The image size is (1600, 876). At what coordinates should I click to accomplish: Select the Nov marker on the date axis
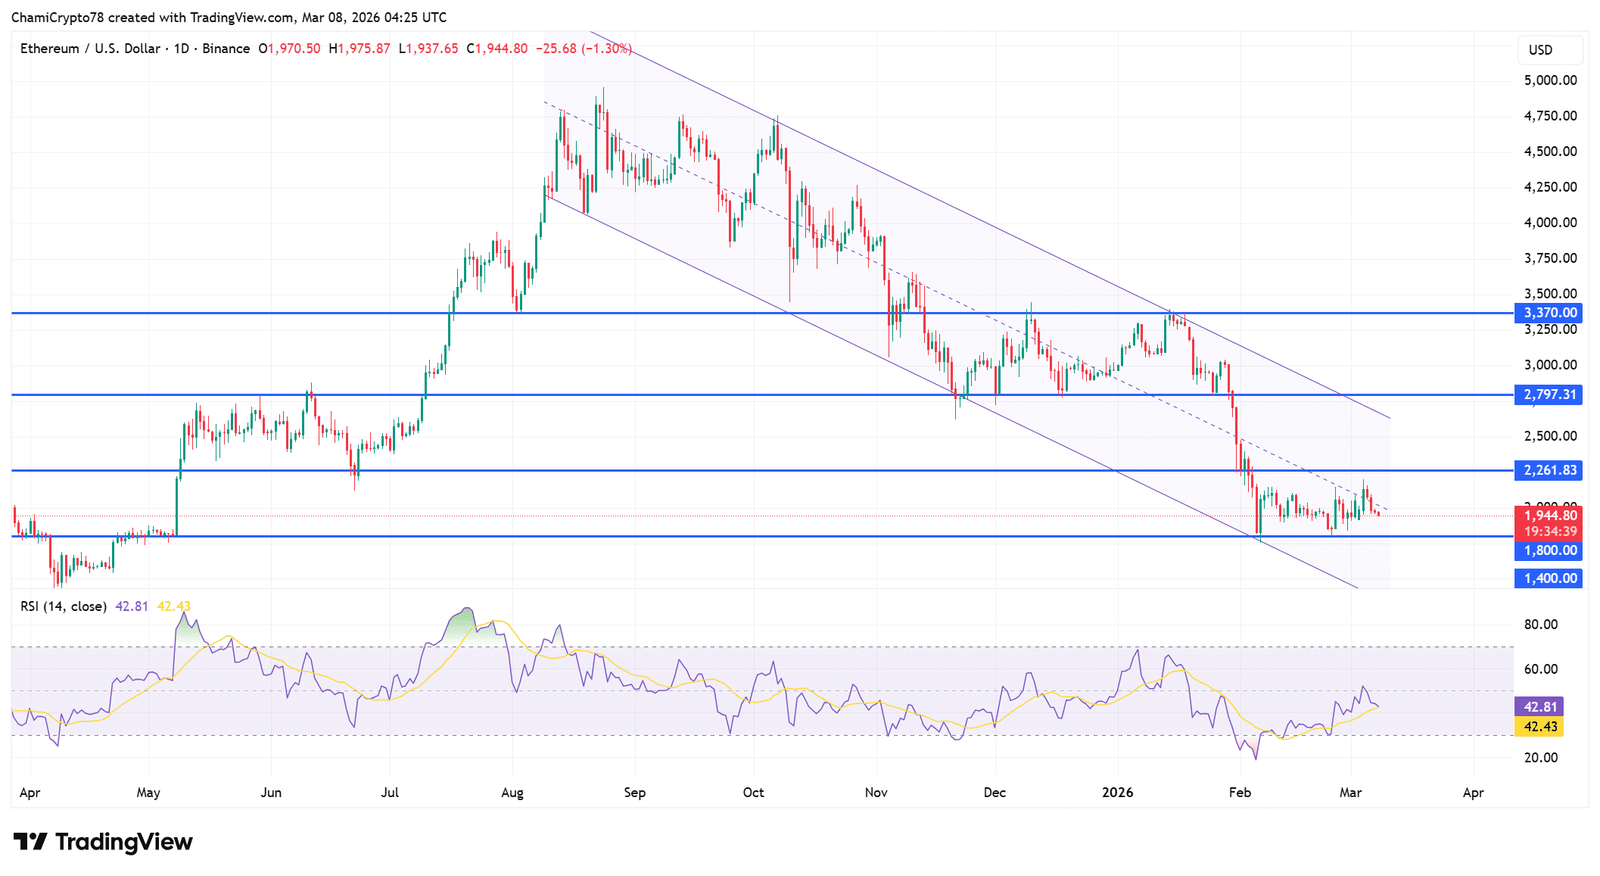click(x=876, y=792)
